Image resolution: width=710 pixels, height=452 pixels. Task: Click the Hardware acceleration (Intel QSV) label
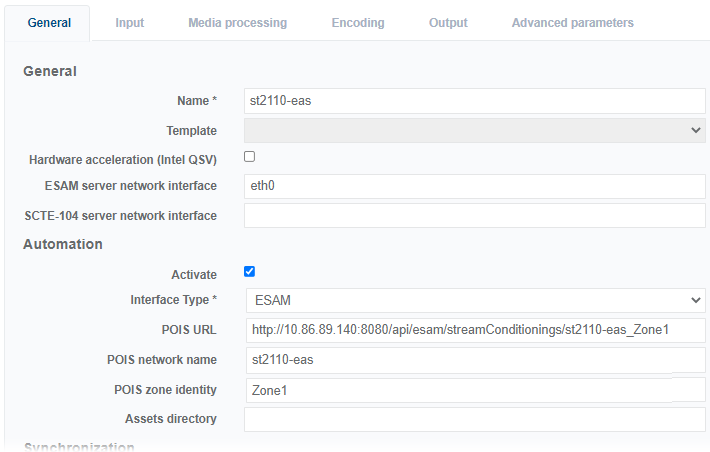pyautogui.click(x=122, y=159)
